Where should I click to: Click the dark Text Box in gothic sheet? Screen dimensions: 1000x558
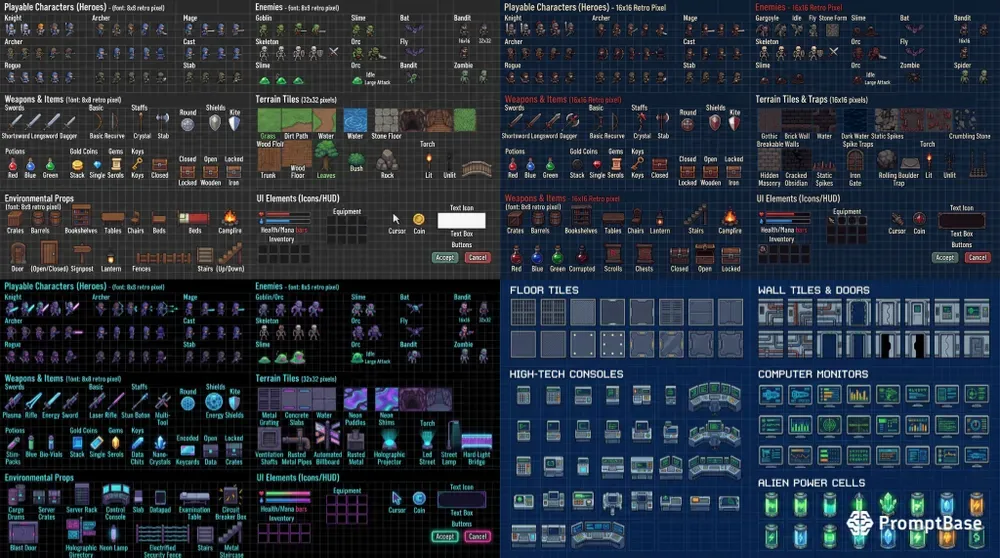click(x=961, y=221)
